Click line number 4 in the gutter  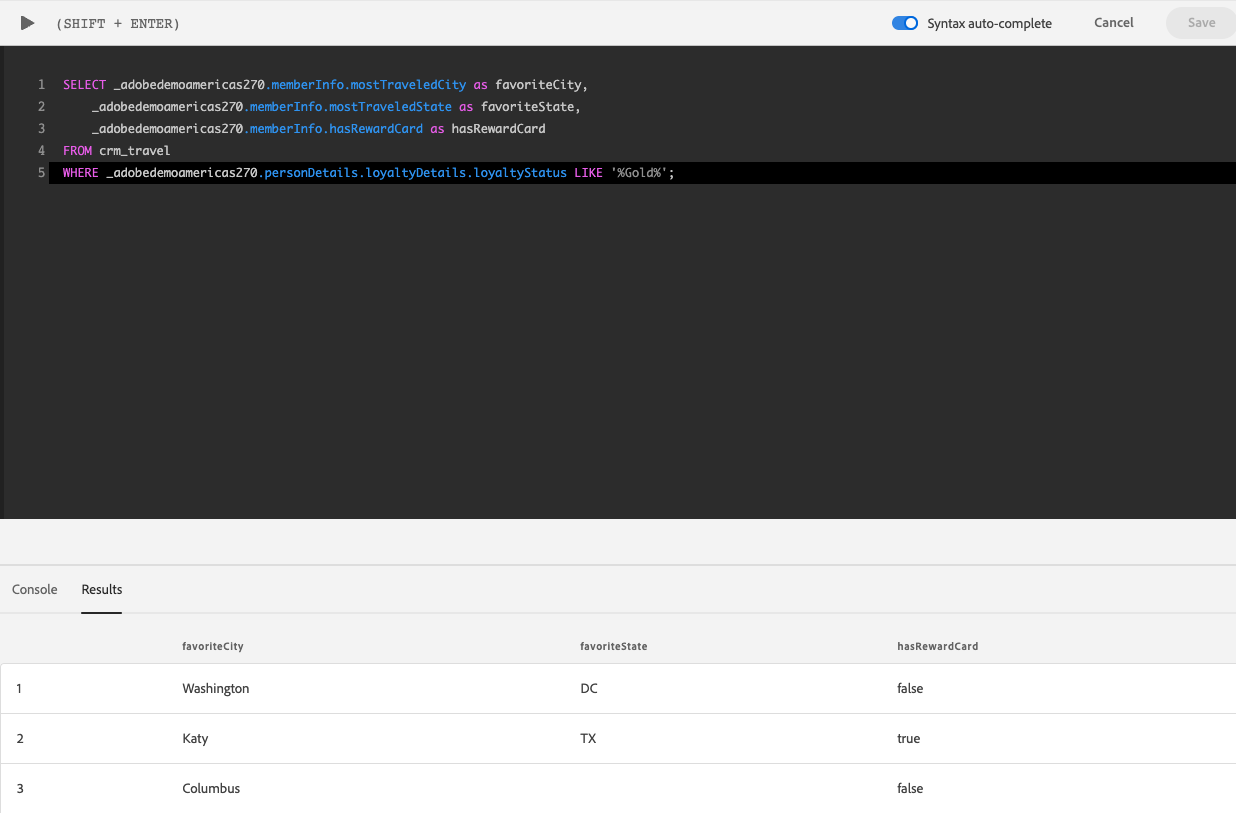point(41,151)
